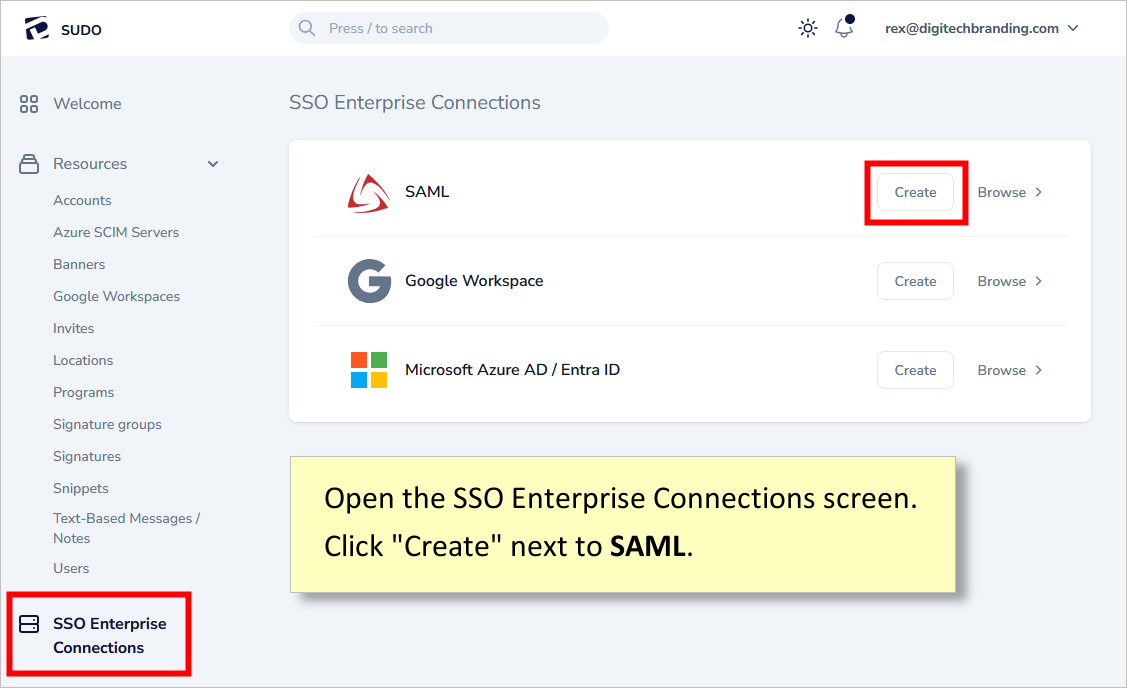1127x688 pixels.
Task: Click the SAML red logo icon
Action: [x=368, y=193]
